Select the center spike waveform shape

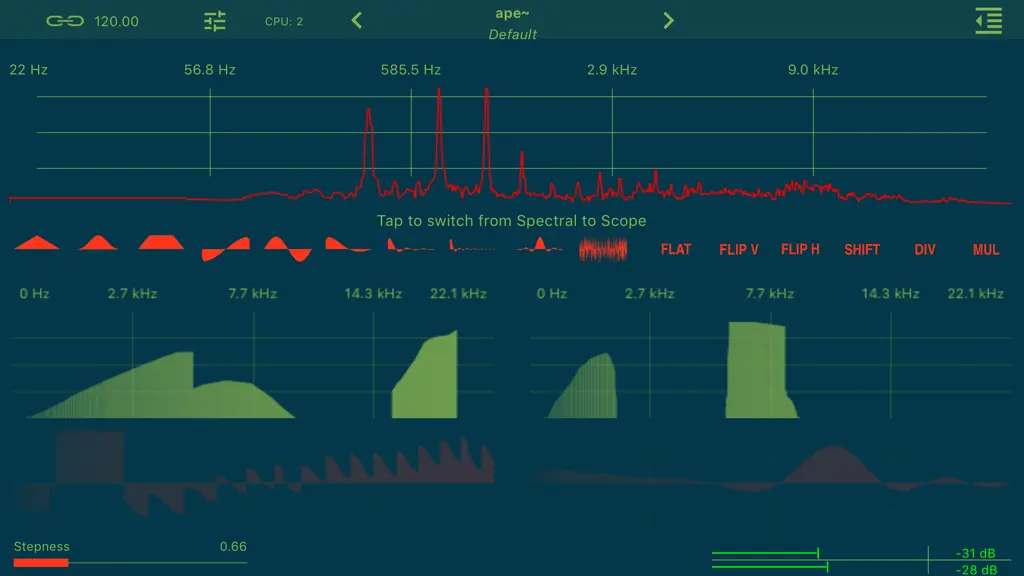(539, 246)
